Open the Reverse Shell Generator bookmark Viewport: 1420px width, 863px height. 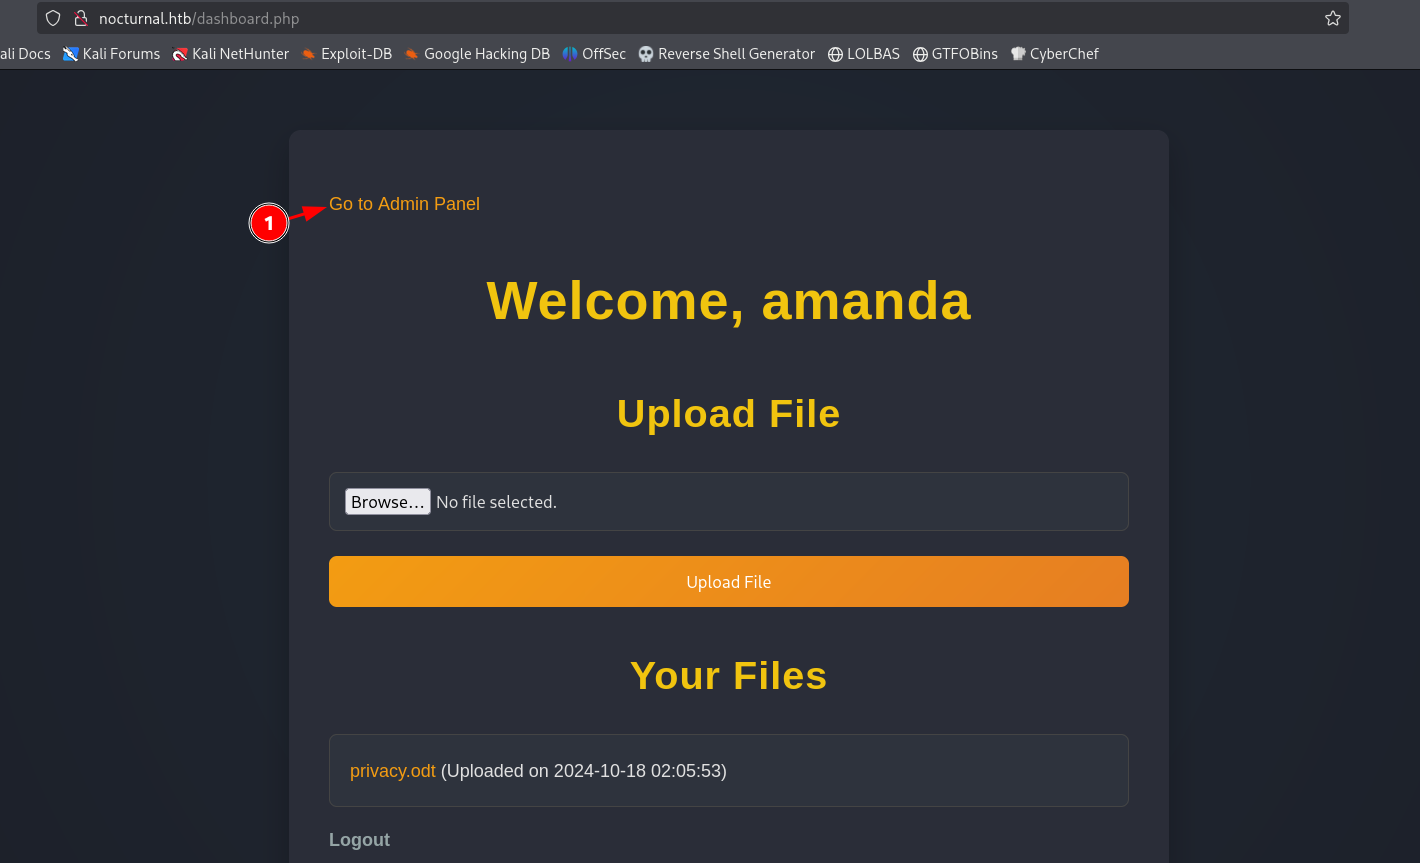pyautogui.click(x=726, y=54)
